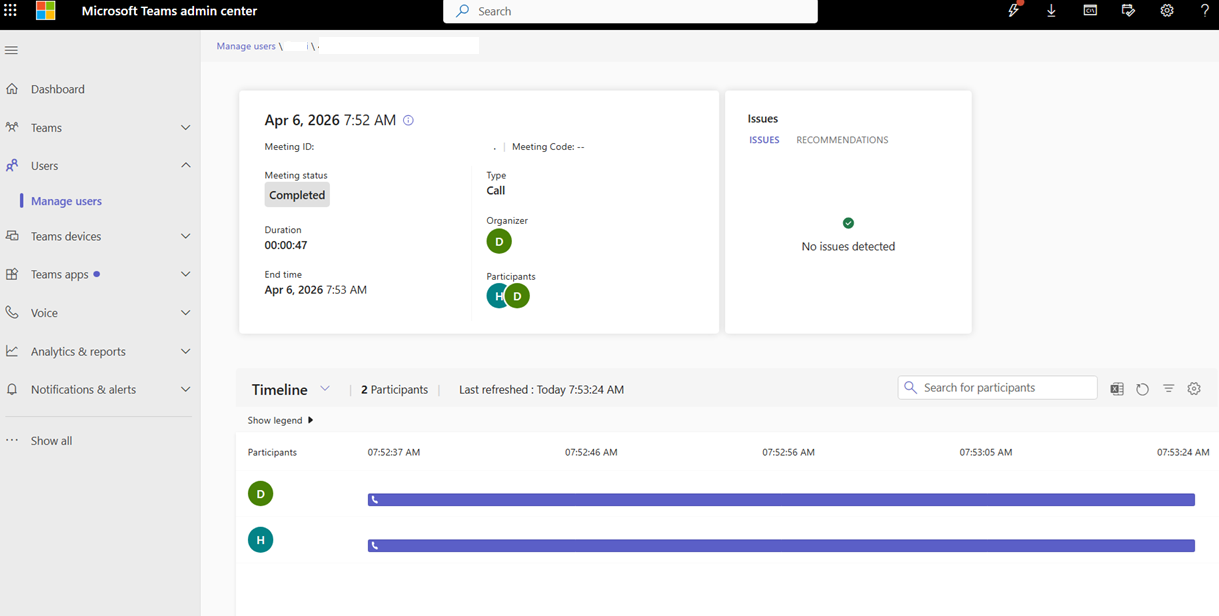Screen dimensions: 1219x616
Task: Click Show all in sidebar
Action: pyautogui.click(x=51, y=441)
